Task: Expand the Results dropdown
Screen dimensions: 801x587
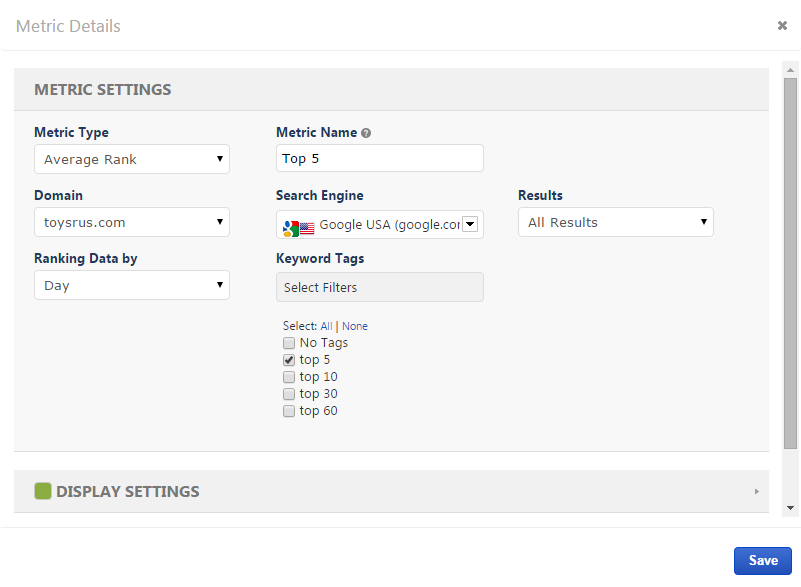Action: pyautogui.click(x=615, y=222)
